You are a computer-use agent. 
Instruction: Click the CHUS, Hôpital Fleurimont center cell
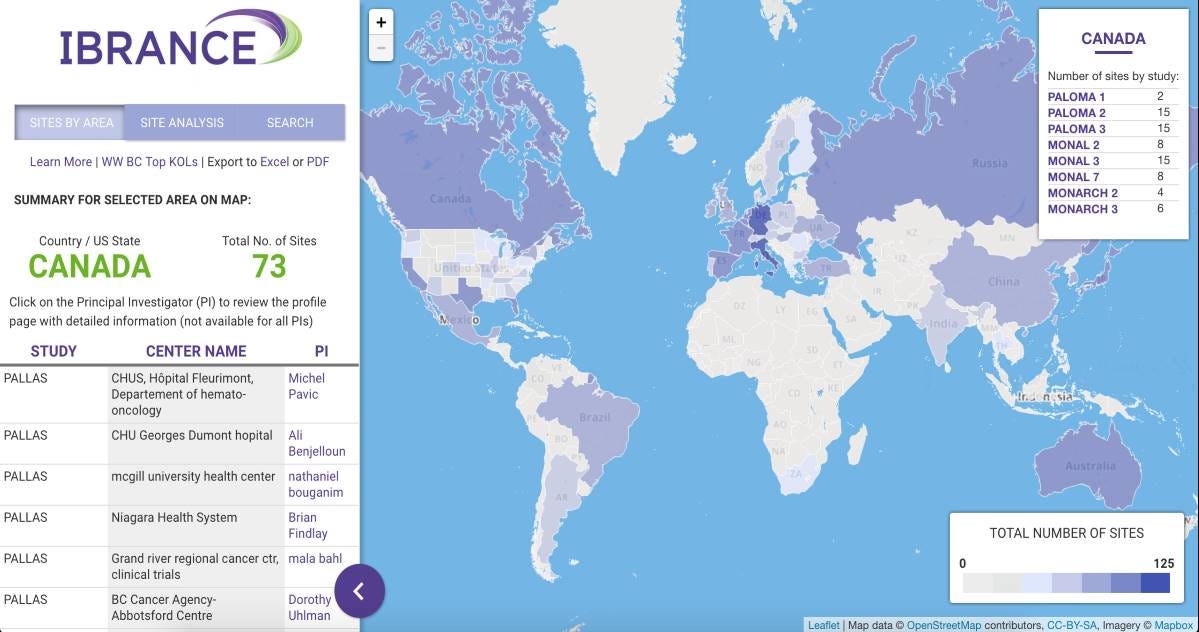[x=196, y=394]
